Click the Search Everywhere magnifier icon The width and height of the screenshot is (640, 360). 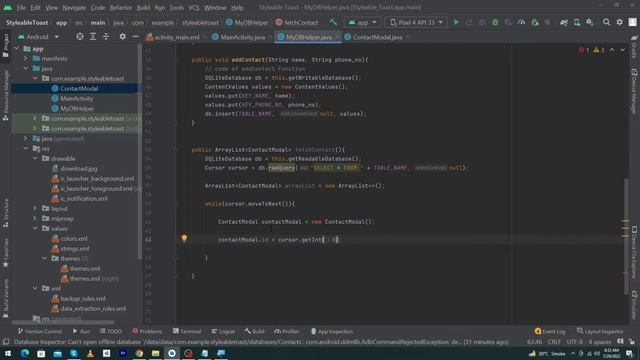click(607, 22)
